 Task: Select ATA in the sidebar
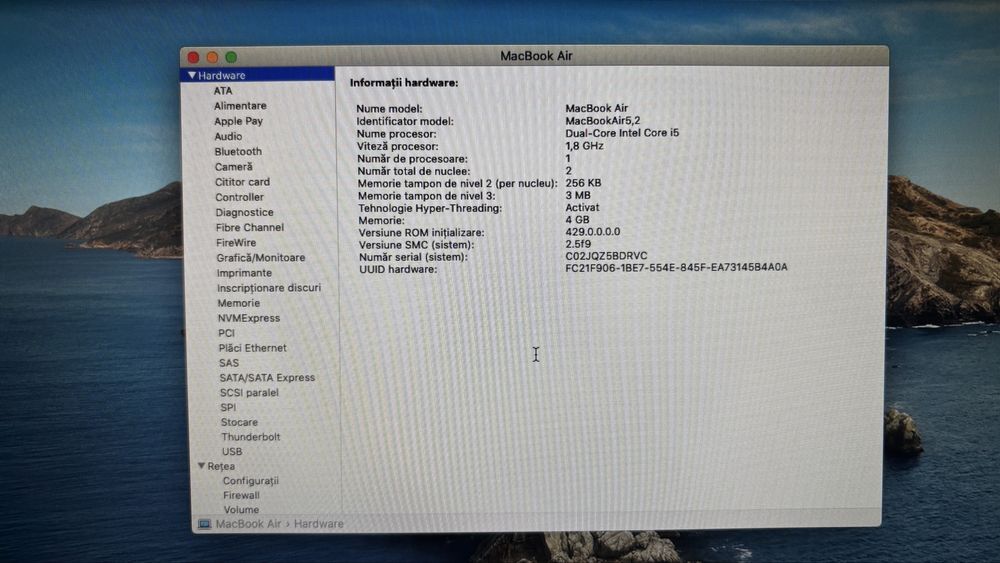[x=223, y=91]
